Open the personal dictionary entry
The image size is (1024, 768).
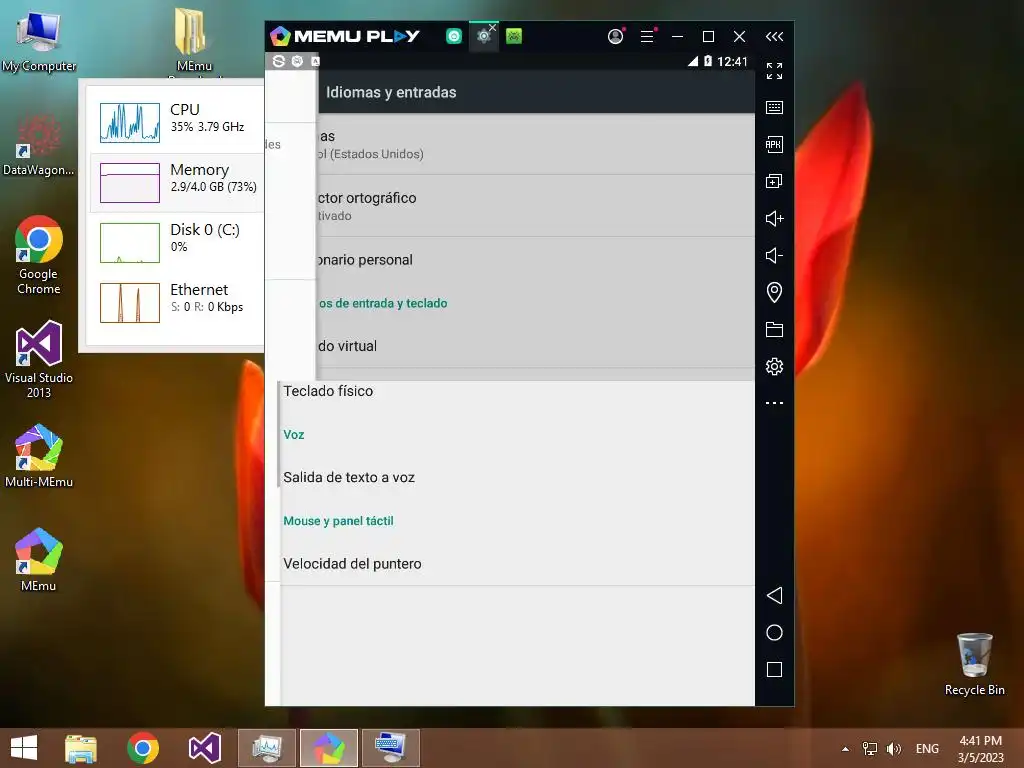coord(536,260)
